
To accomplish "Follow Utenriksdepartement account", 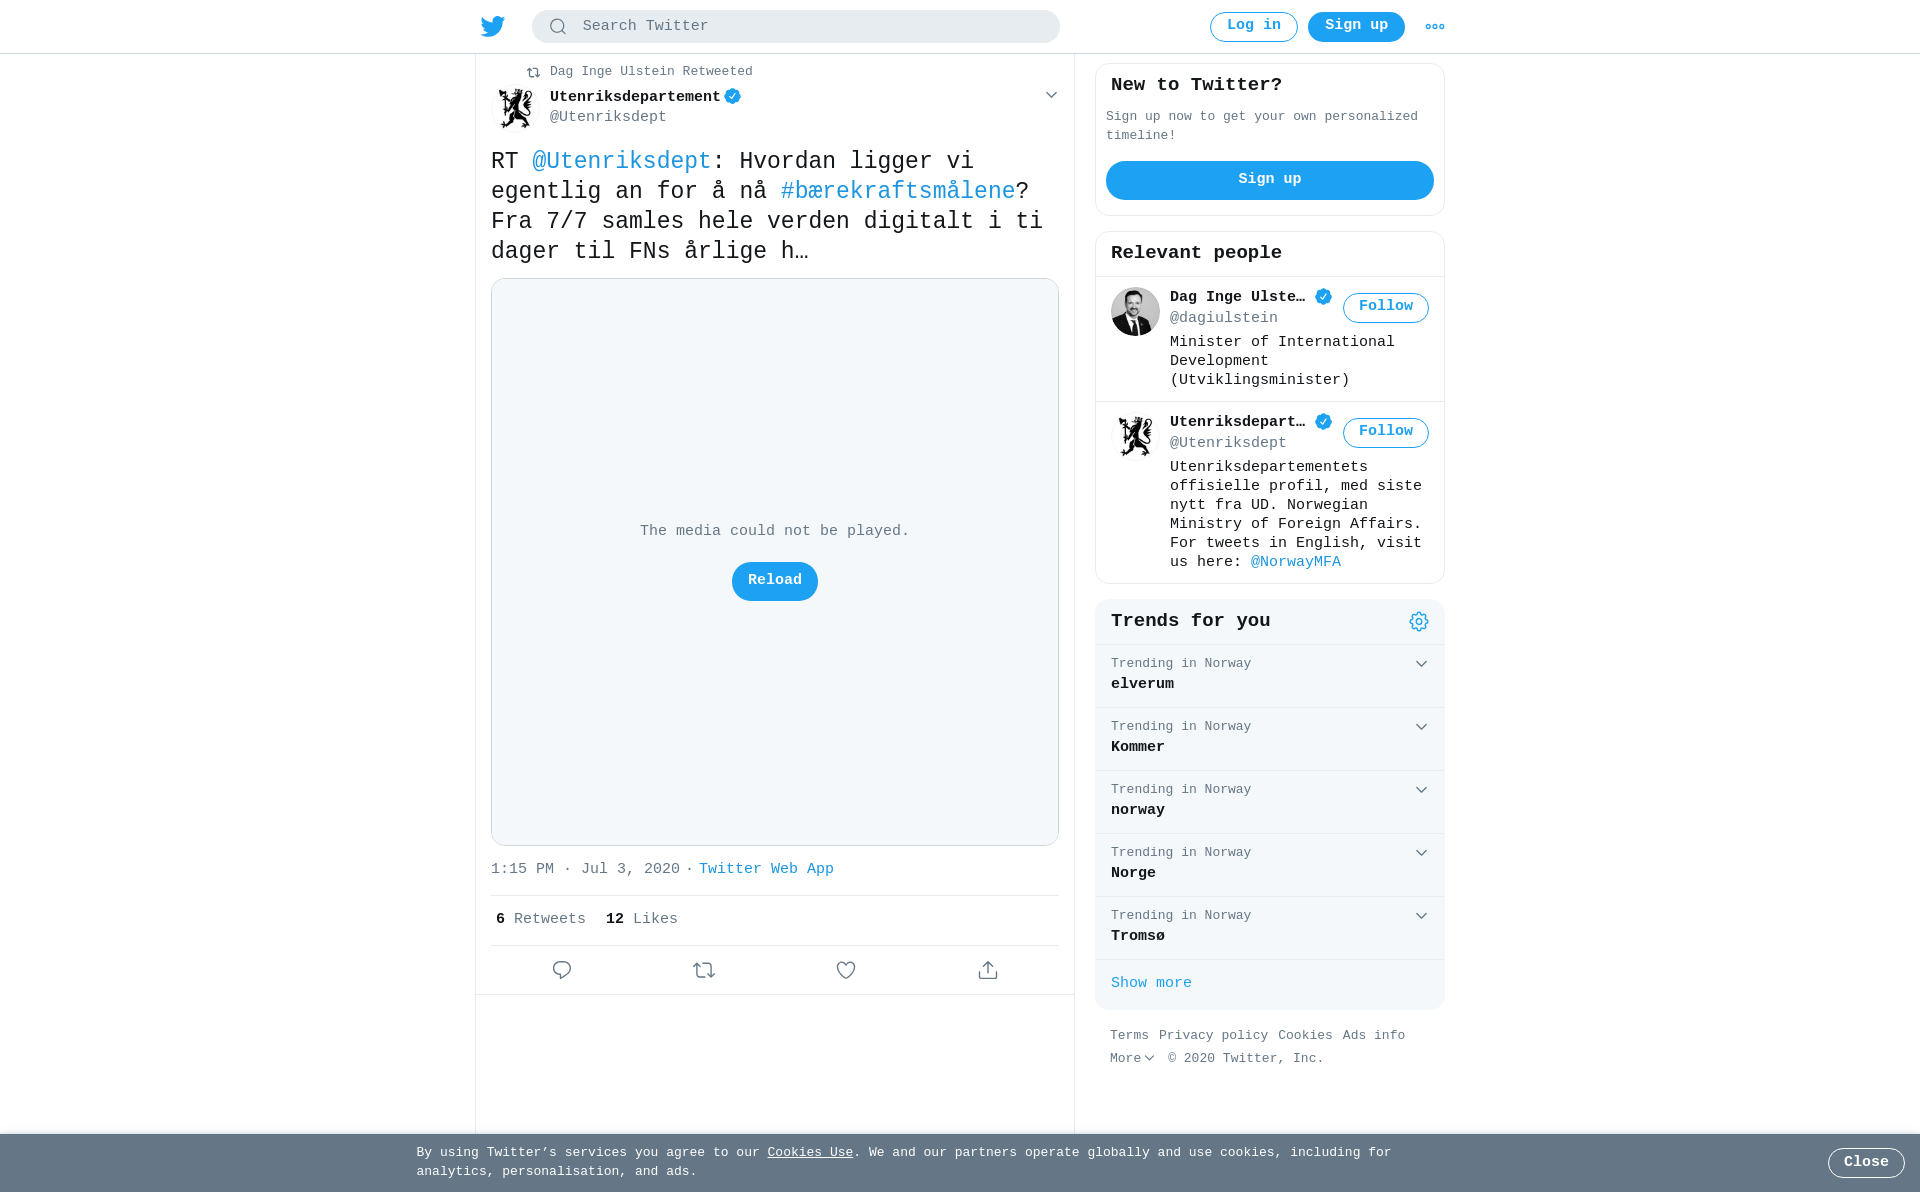I will (1385, 433).
